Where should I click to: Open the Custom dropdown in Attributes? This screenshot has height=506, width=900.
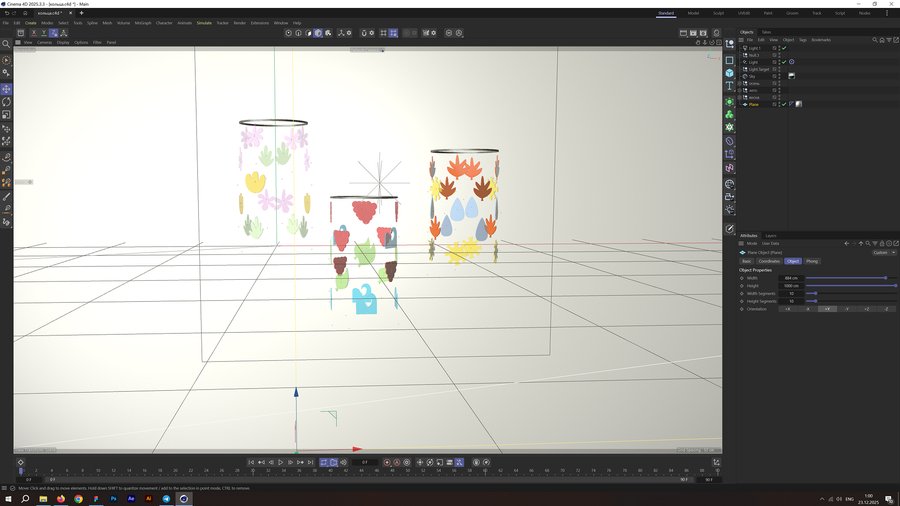[x=884, y=252]
